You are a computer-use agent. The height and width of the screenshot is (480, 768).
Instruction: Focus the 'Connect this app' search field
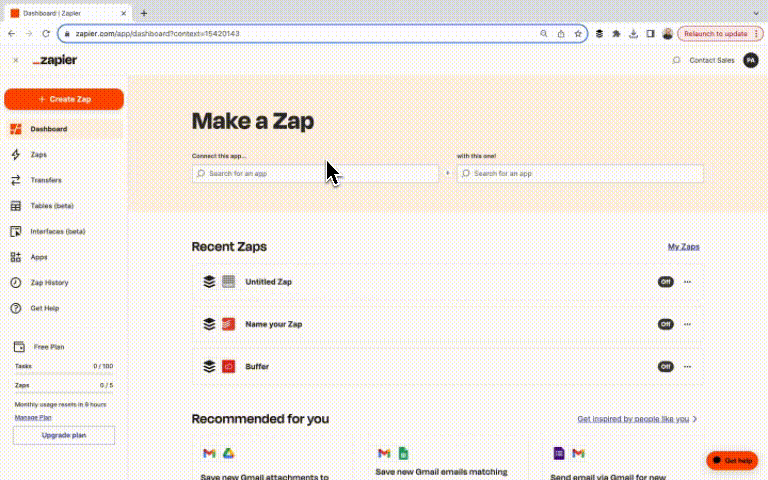click(315, 173)
